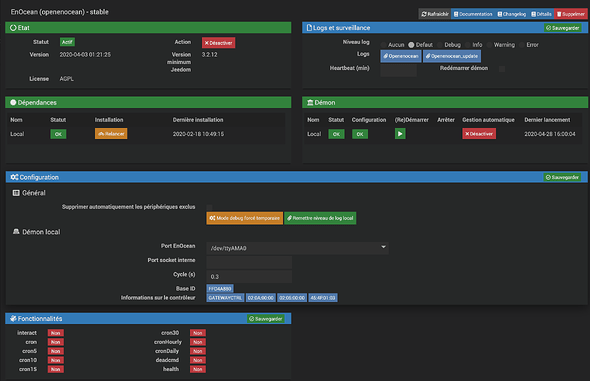
Task: Select the Error log level
Action: tap(522, 45)
